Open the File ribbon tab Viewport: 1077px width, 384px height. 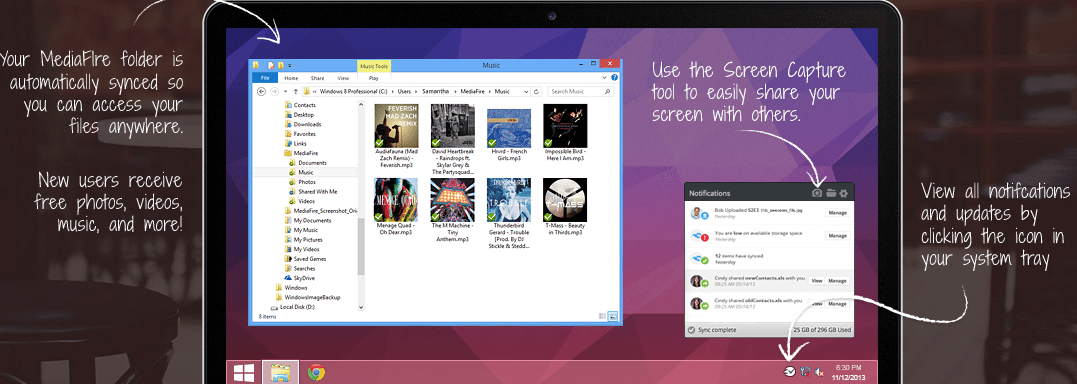[264, 78]
